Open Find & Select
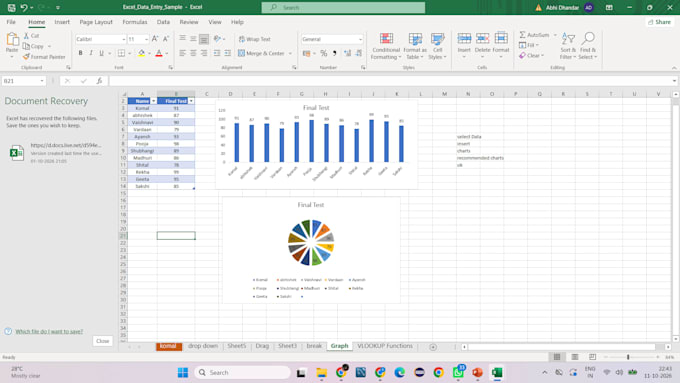The height and width of the screenshot is (383, 680). pos(588,46)
